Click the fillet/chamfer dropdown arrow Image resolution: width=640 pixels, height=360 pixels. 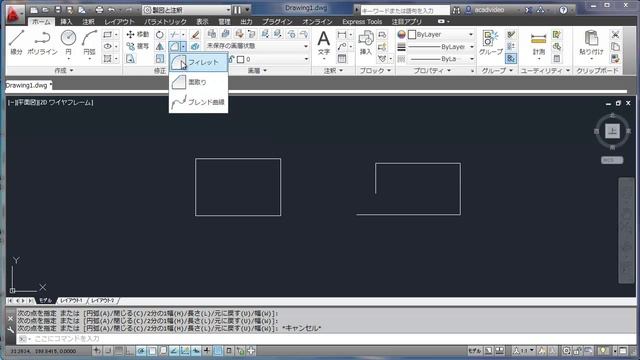pyautogui.click(x=183, y=47)
